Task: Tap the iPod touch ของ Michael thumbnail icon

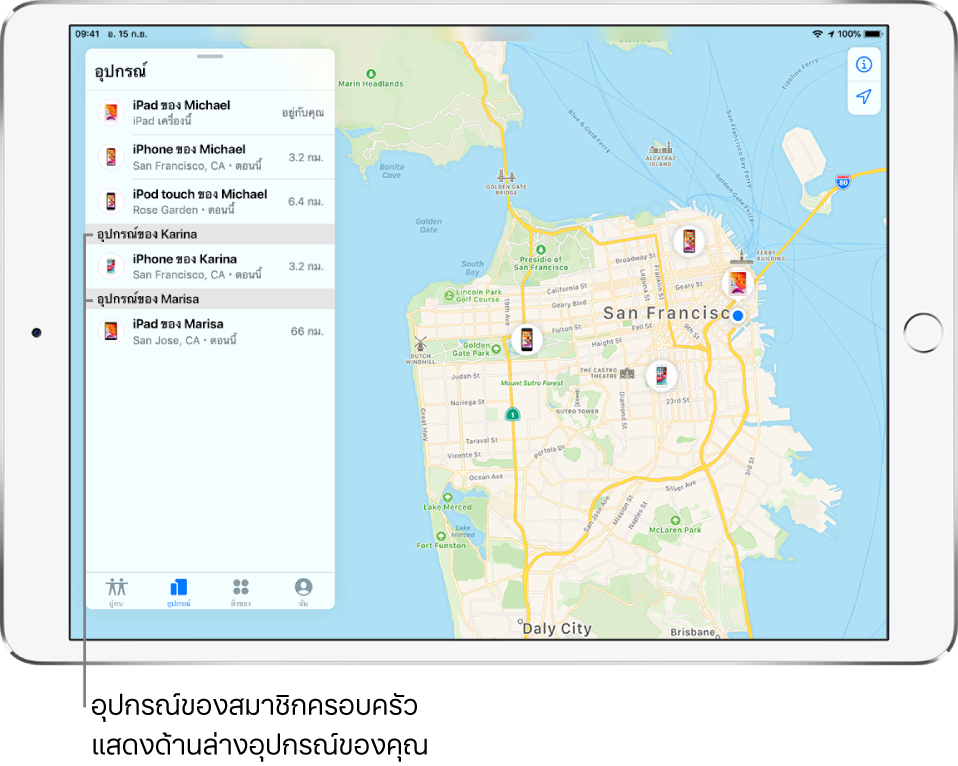Action: pos(111,201)
